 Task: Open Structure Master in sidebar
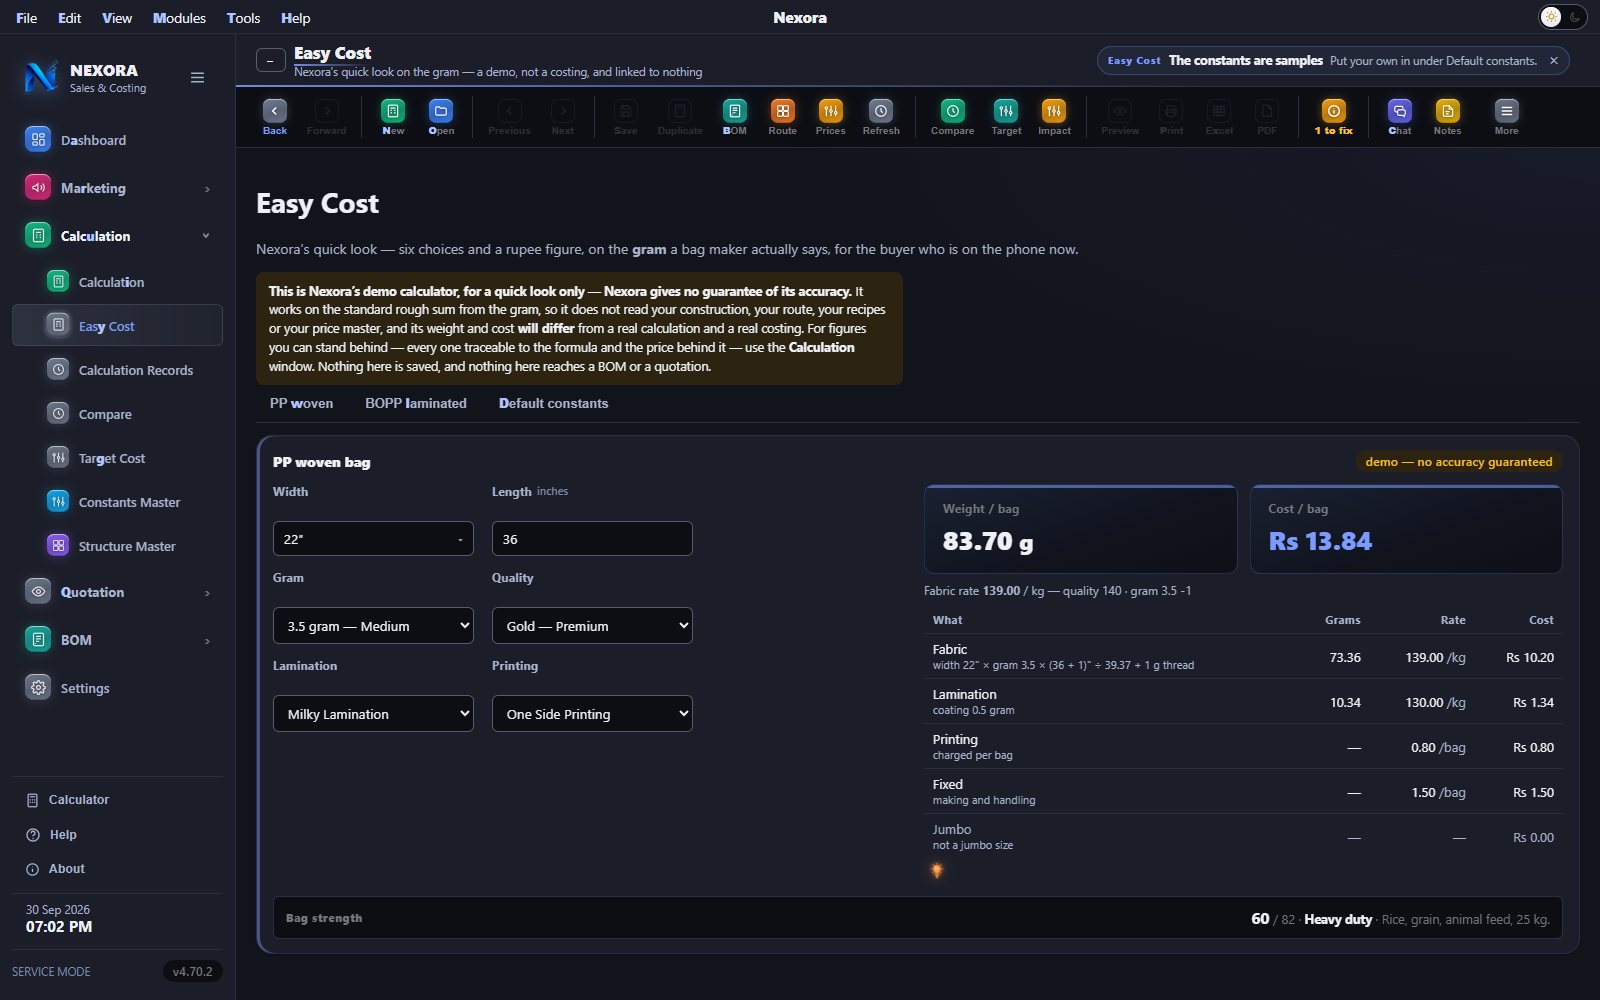117,546
